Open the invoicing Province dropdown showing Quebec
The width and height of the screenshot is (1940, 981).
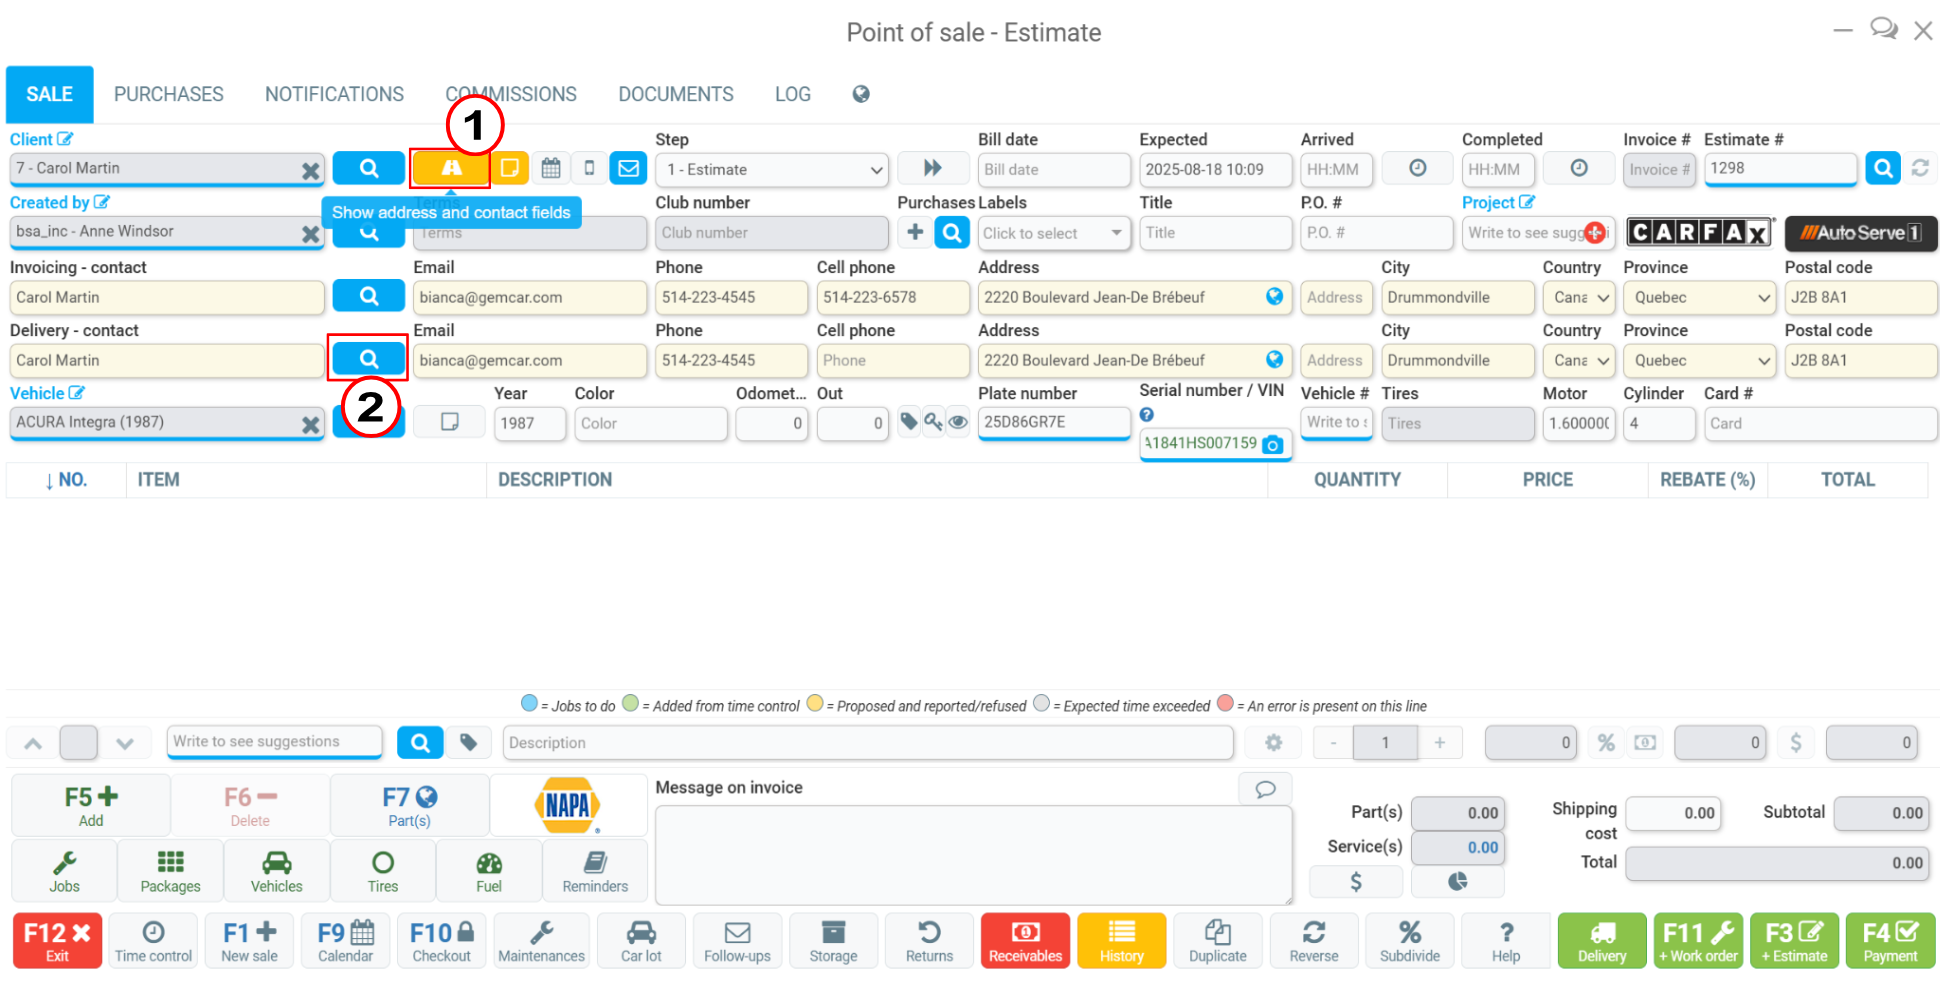1699,298
